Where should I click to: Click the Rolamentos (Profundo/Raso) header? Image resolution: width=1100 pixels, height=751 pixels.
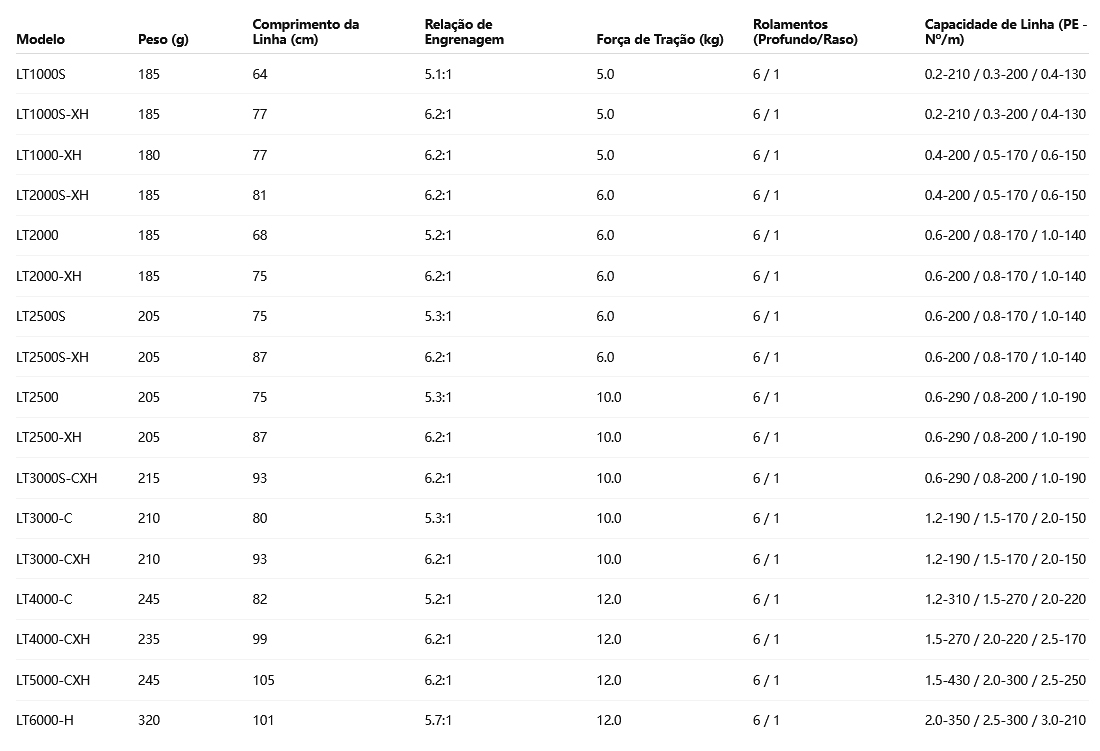805,32
